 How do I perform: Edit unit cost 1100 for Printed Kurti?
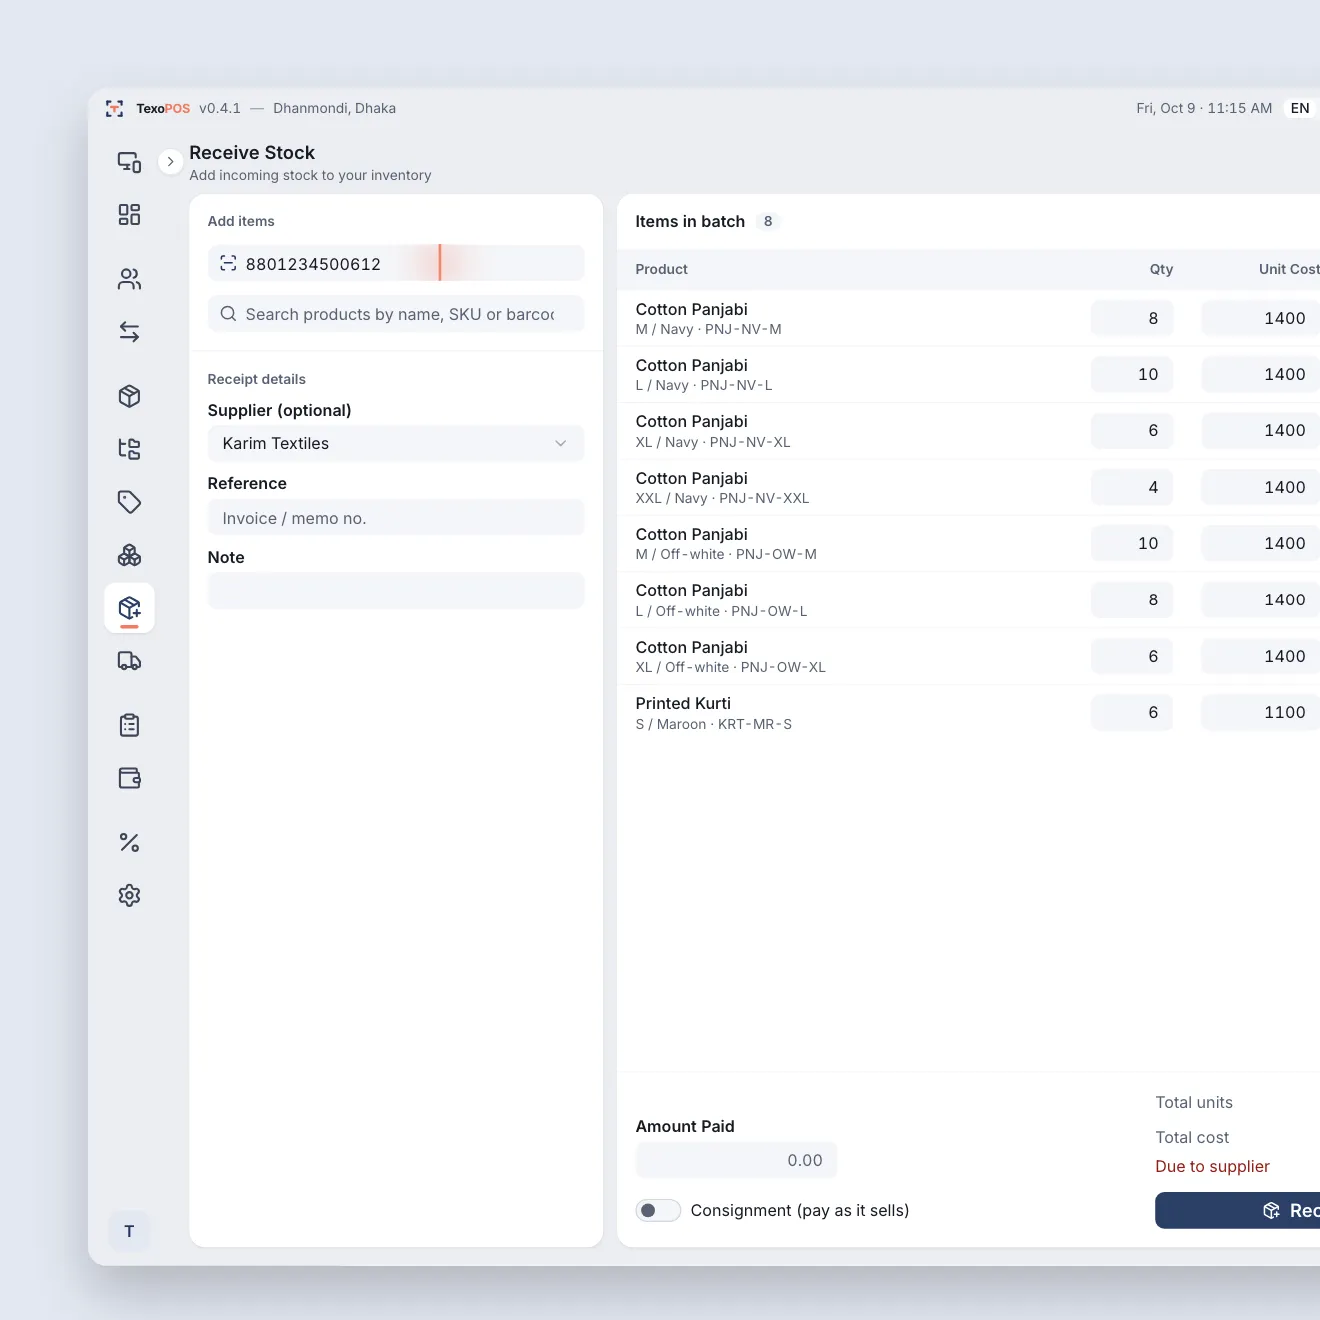[x=1261, y=712]
